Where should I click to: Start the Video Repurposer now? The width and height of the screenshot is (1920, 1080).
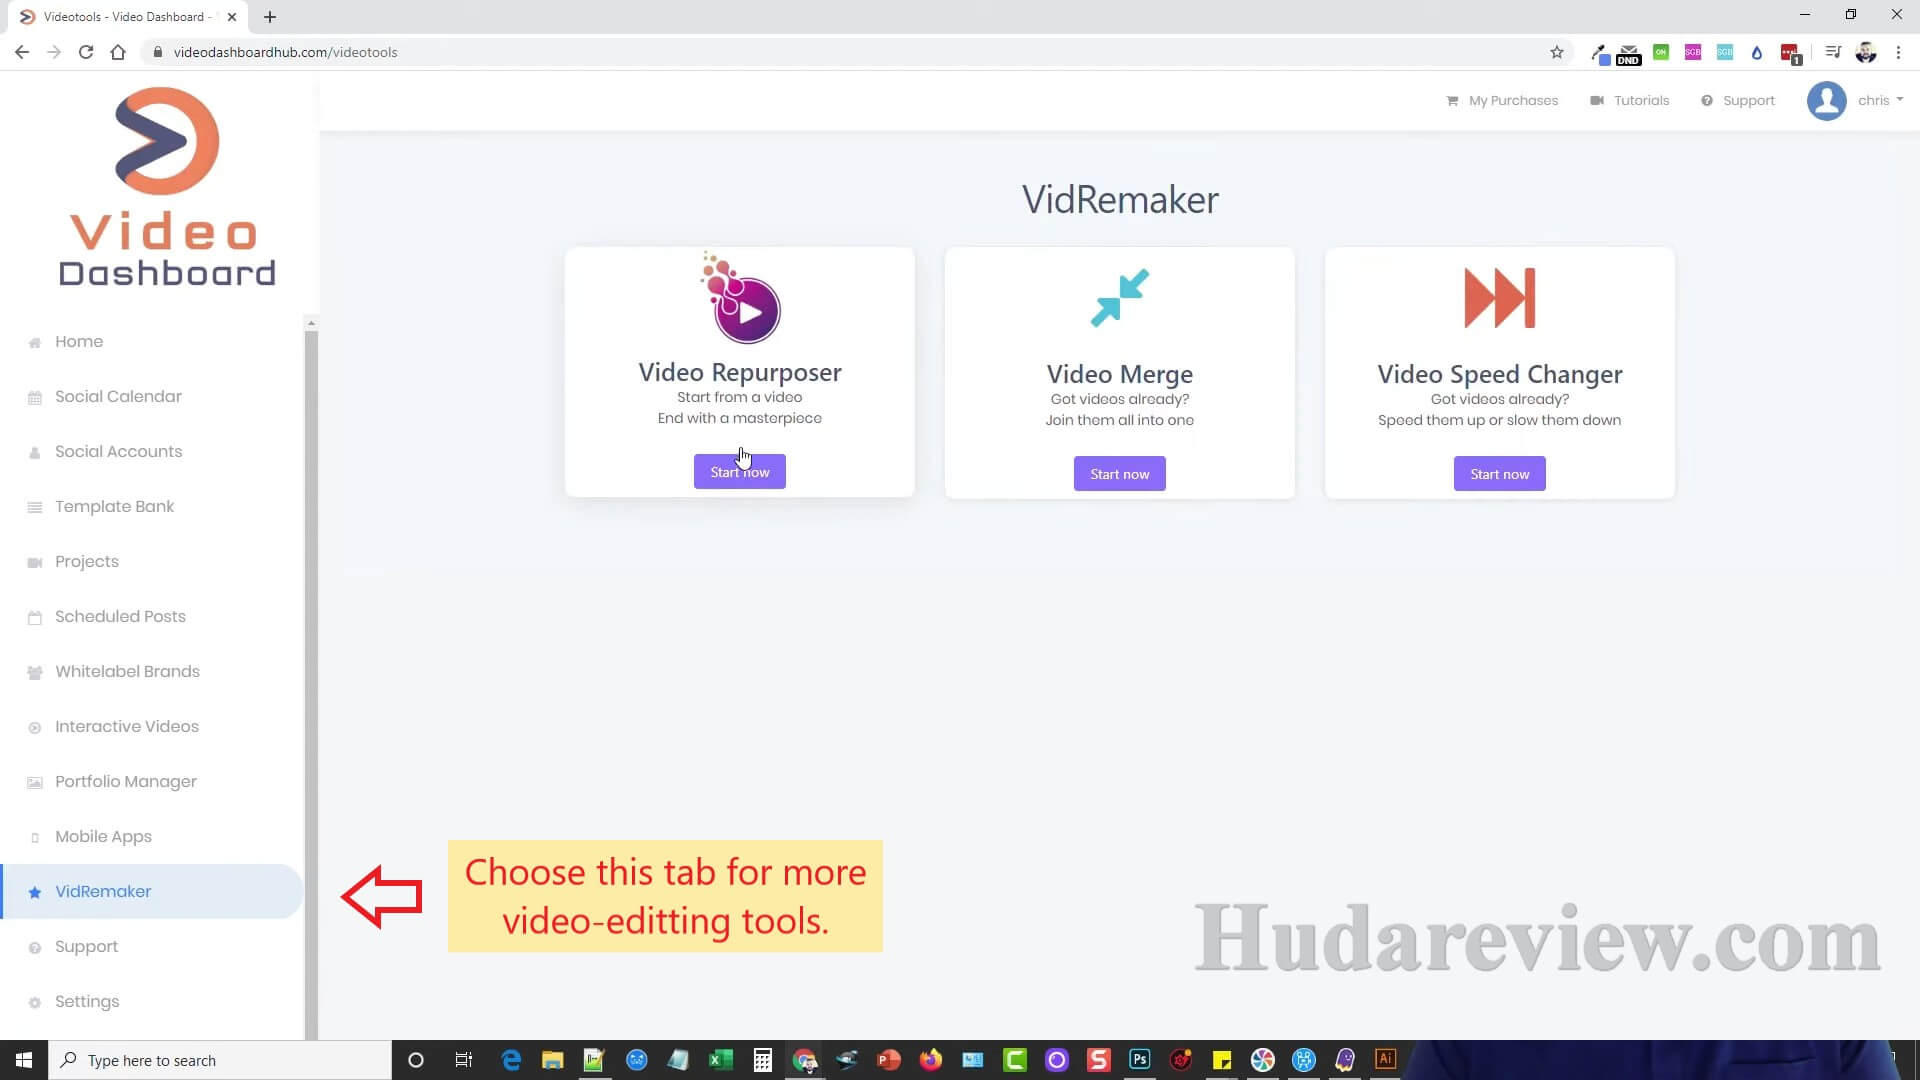[740, 472]
